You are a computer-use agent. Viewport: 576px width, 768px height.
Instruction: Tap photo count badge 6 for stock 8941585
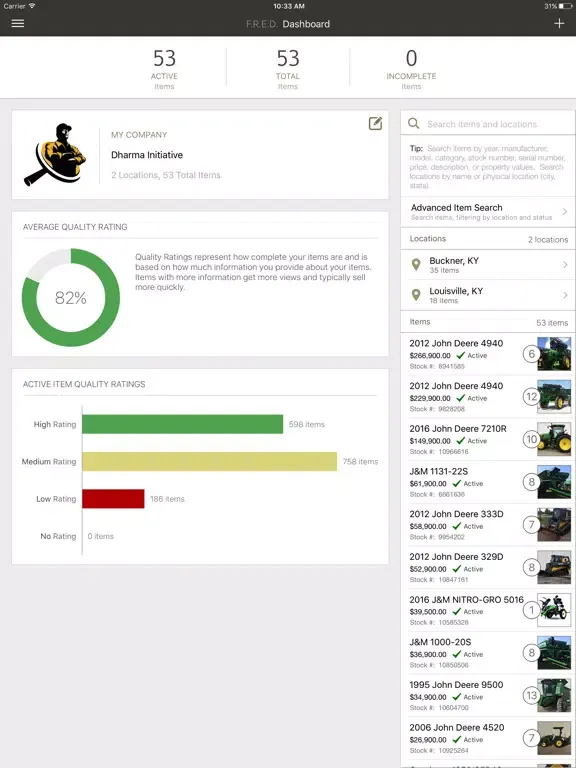[531, 354]
